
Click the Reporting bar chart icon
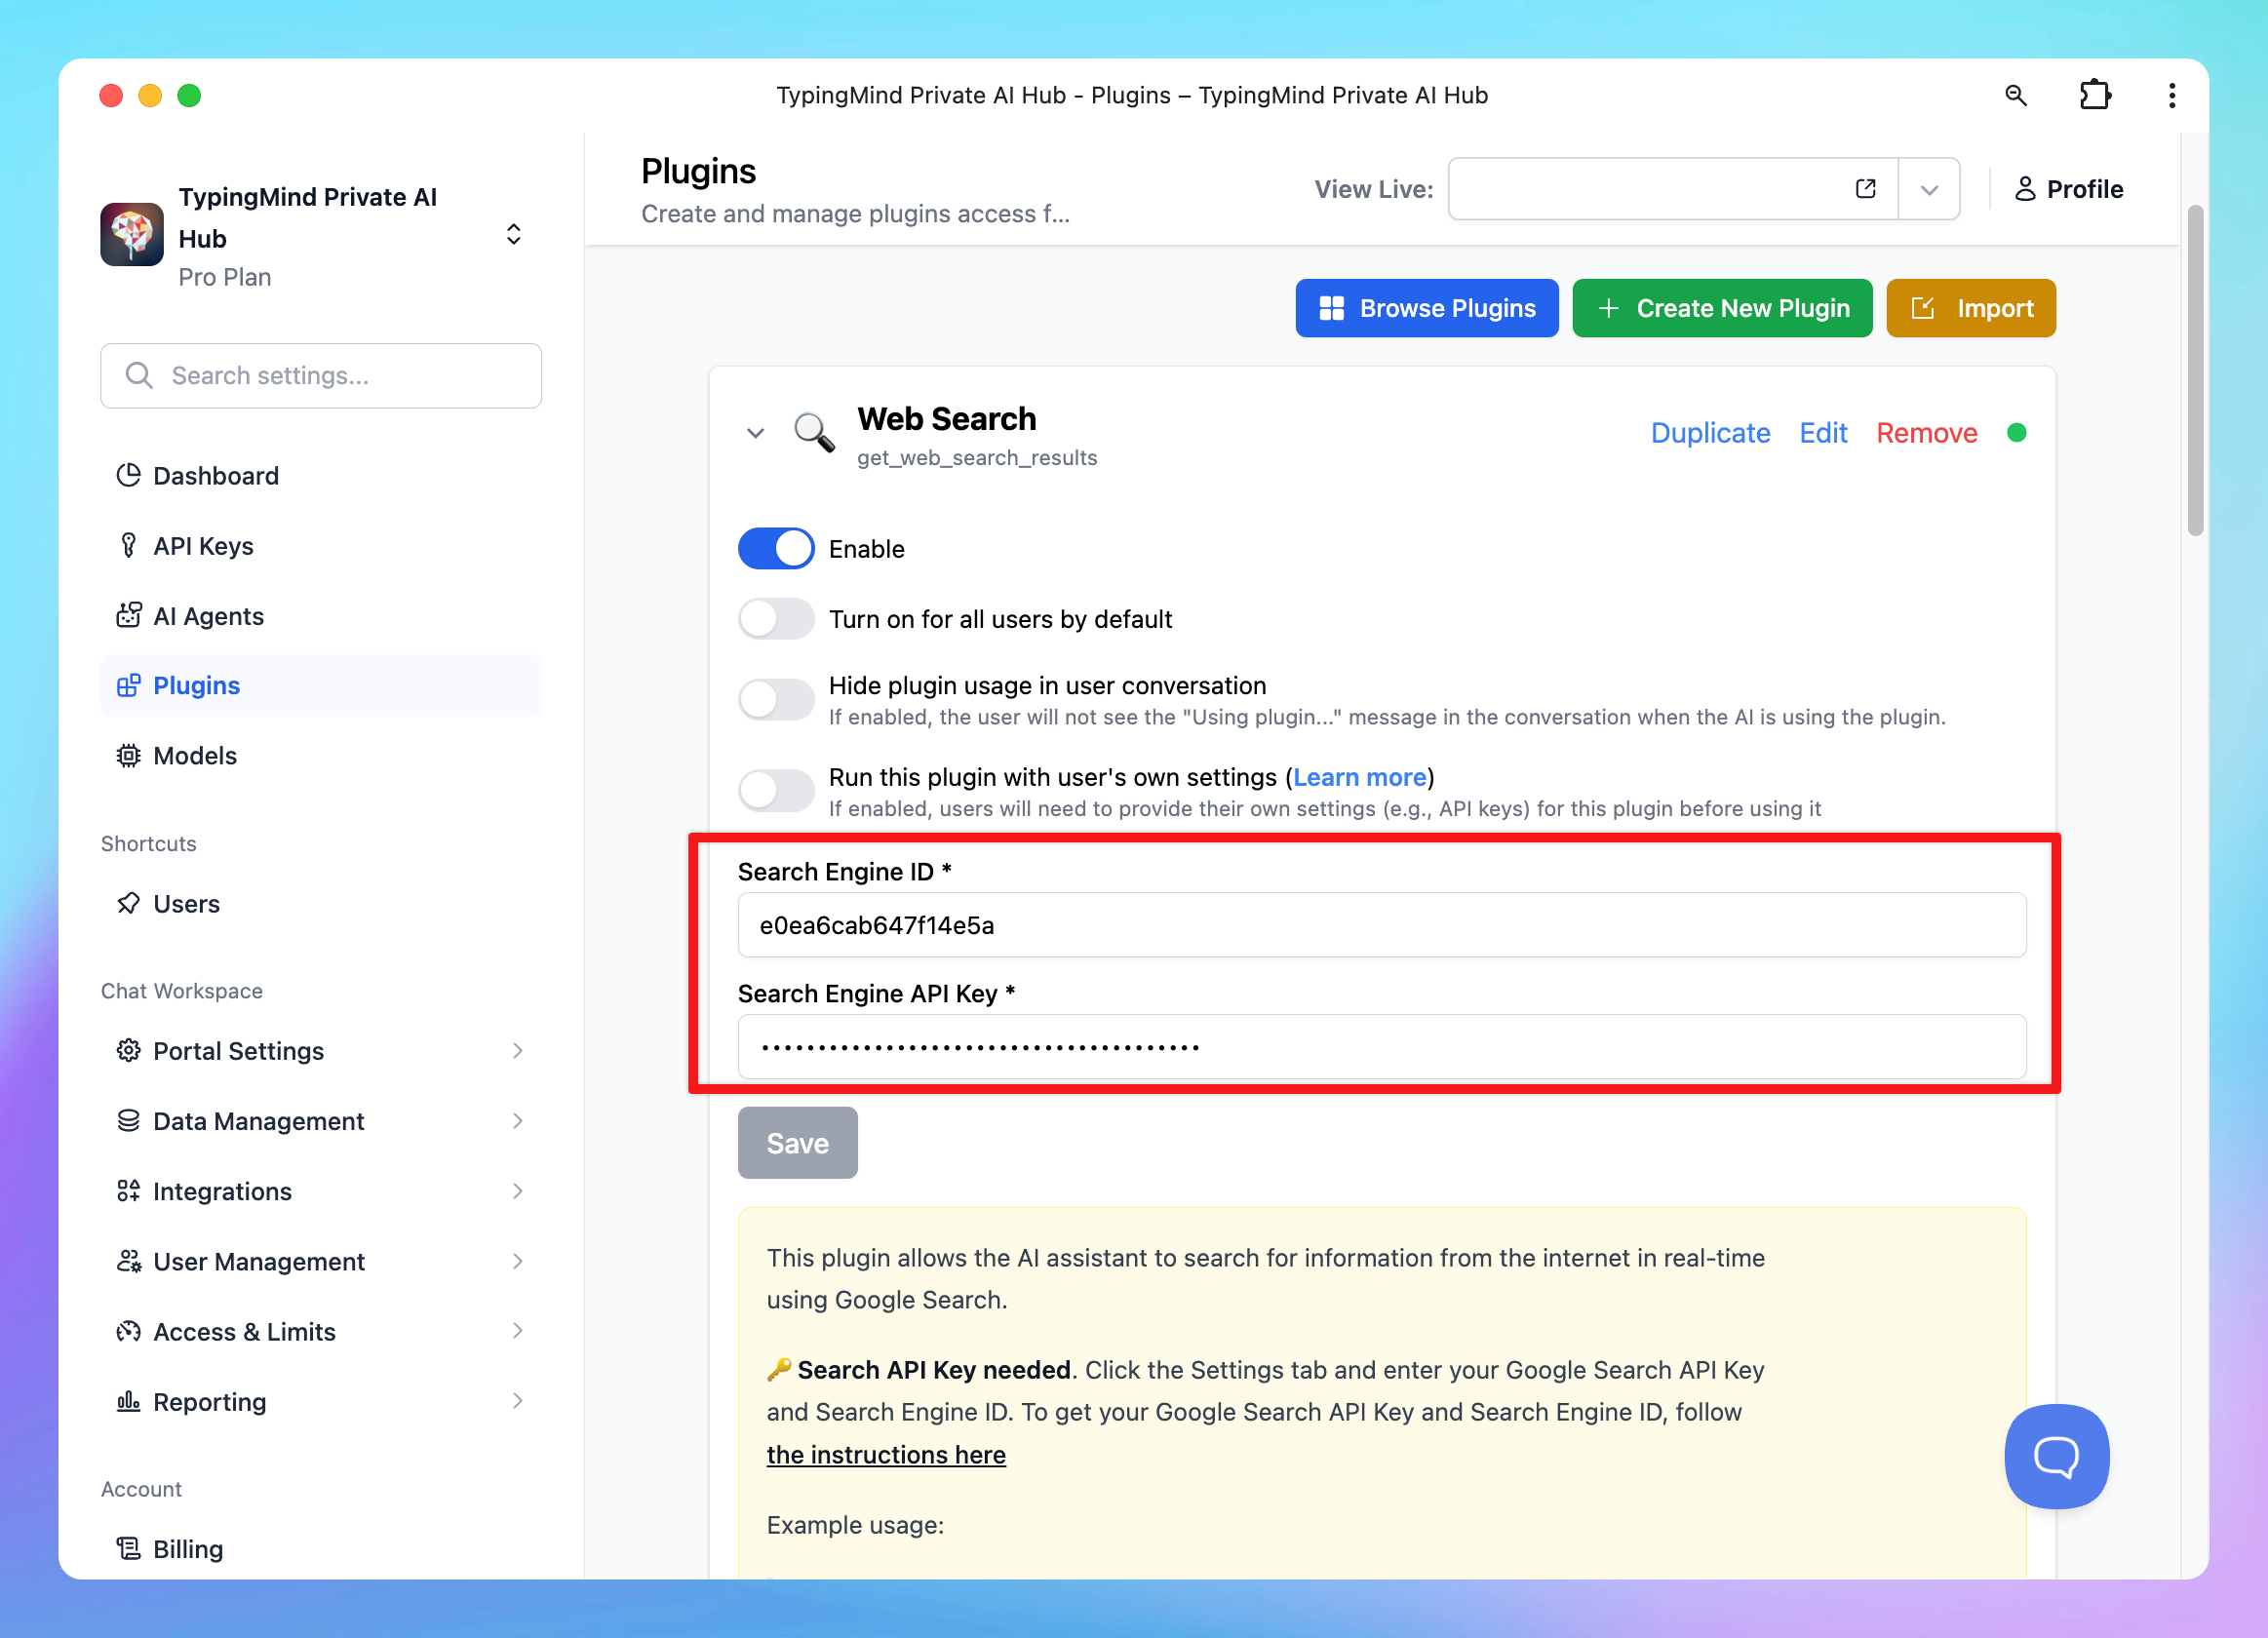tap(128, 1402)
